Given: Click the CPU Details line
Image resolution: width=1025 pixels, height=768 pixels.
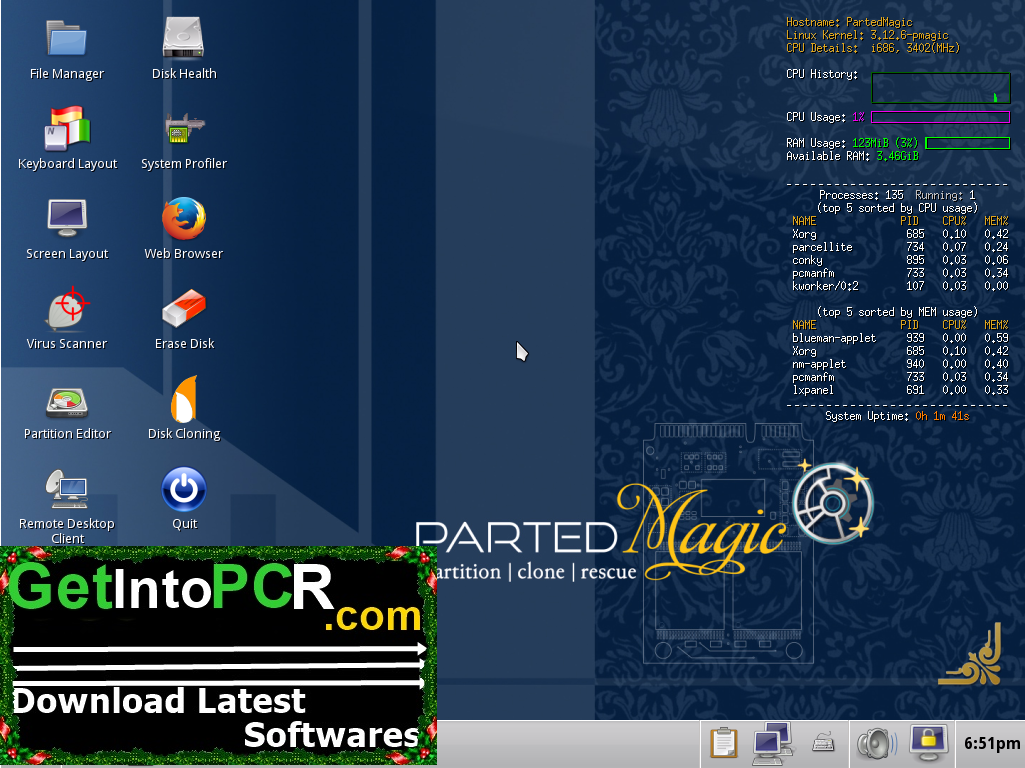Looking at the screenshot, I should coord(873,48).
